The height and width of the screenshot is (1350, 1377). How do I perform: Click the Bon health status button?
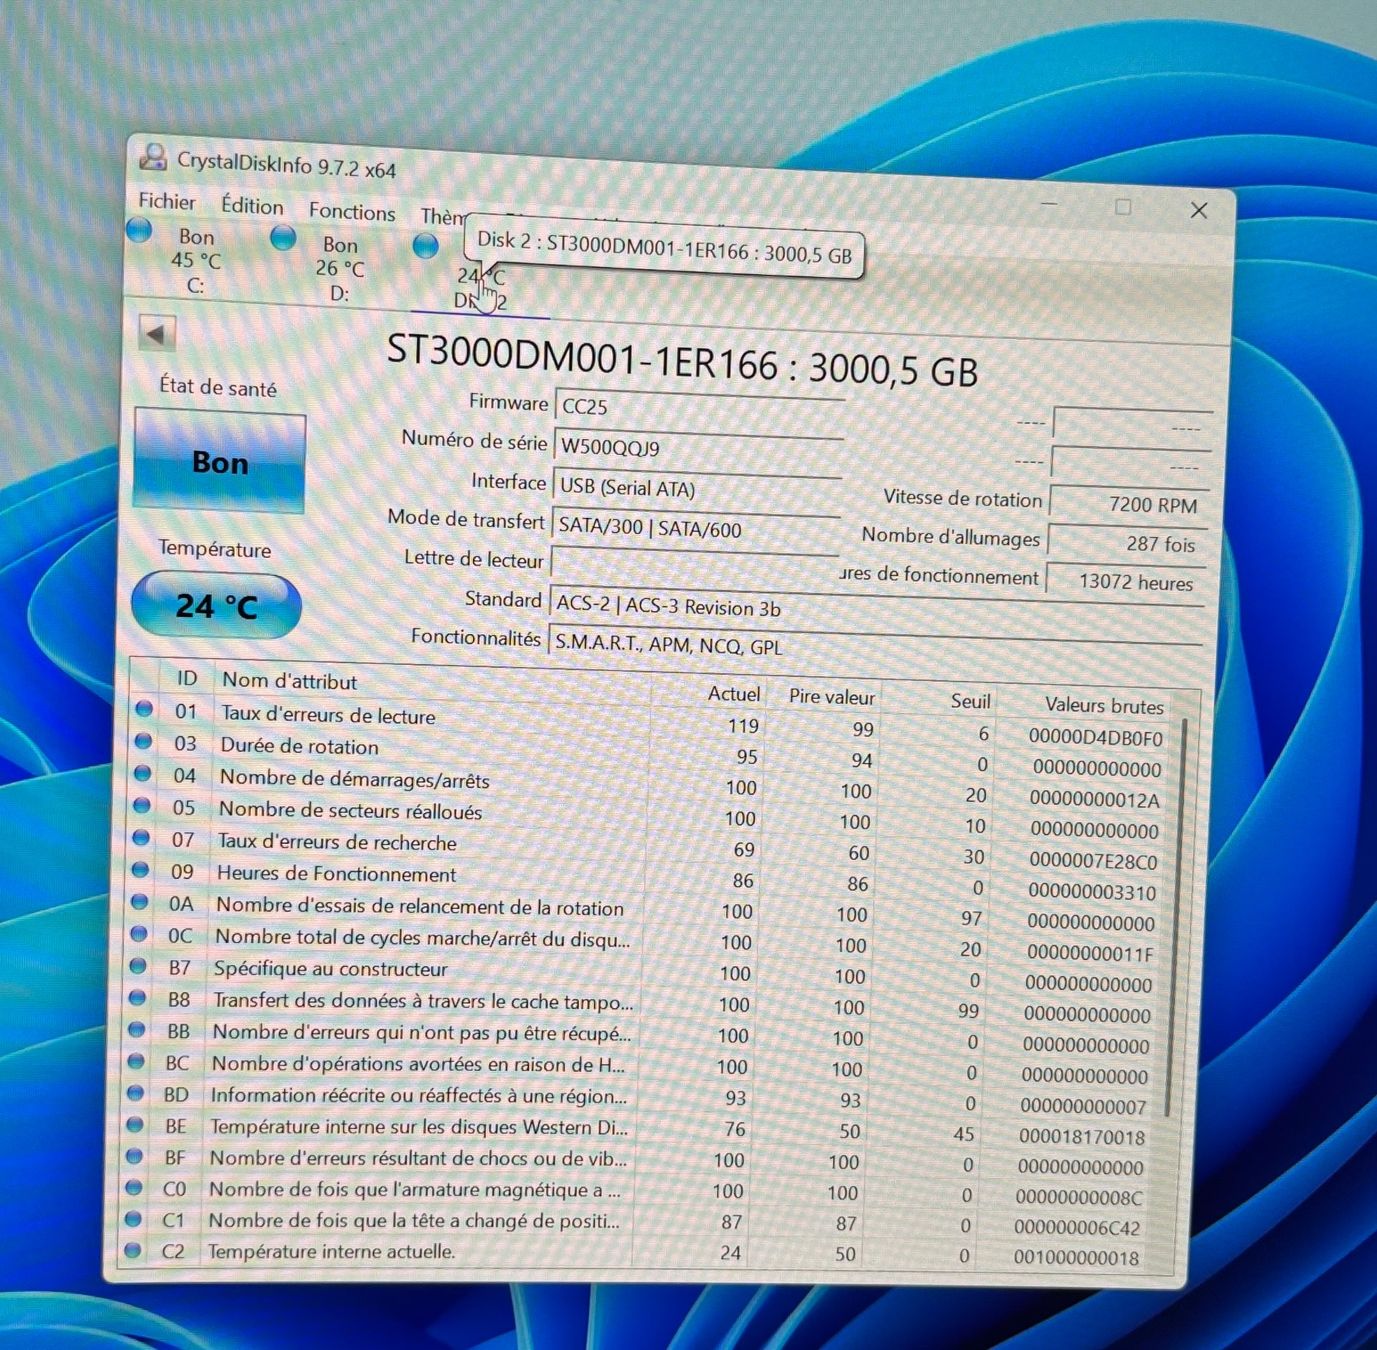[x=220, y=462]
